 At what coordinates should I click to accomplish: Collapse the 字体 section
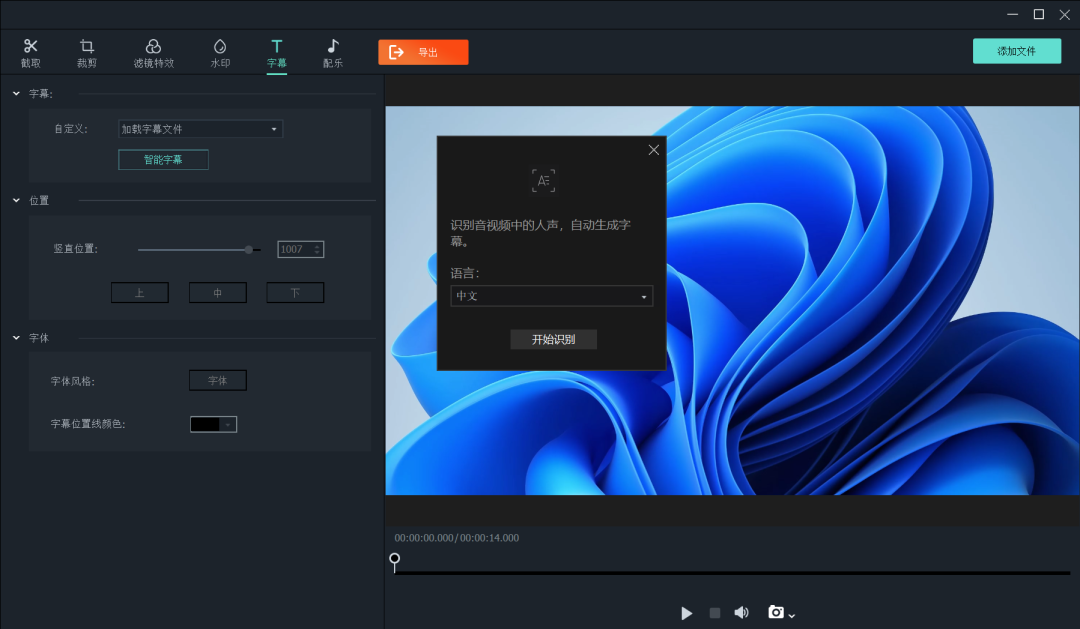pyautogui.click(x=16, y=338)
